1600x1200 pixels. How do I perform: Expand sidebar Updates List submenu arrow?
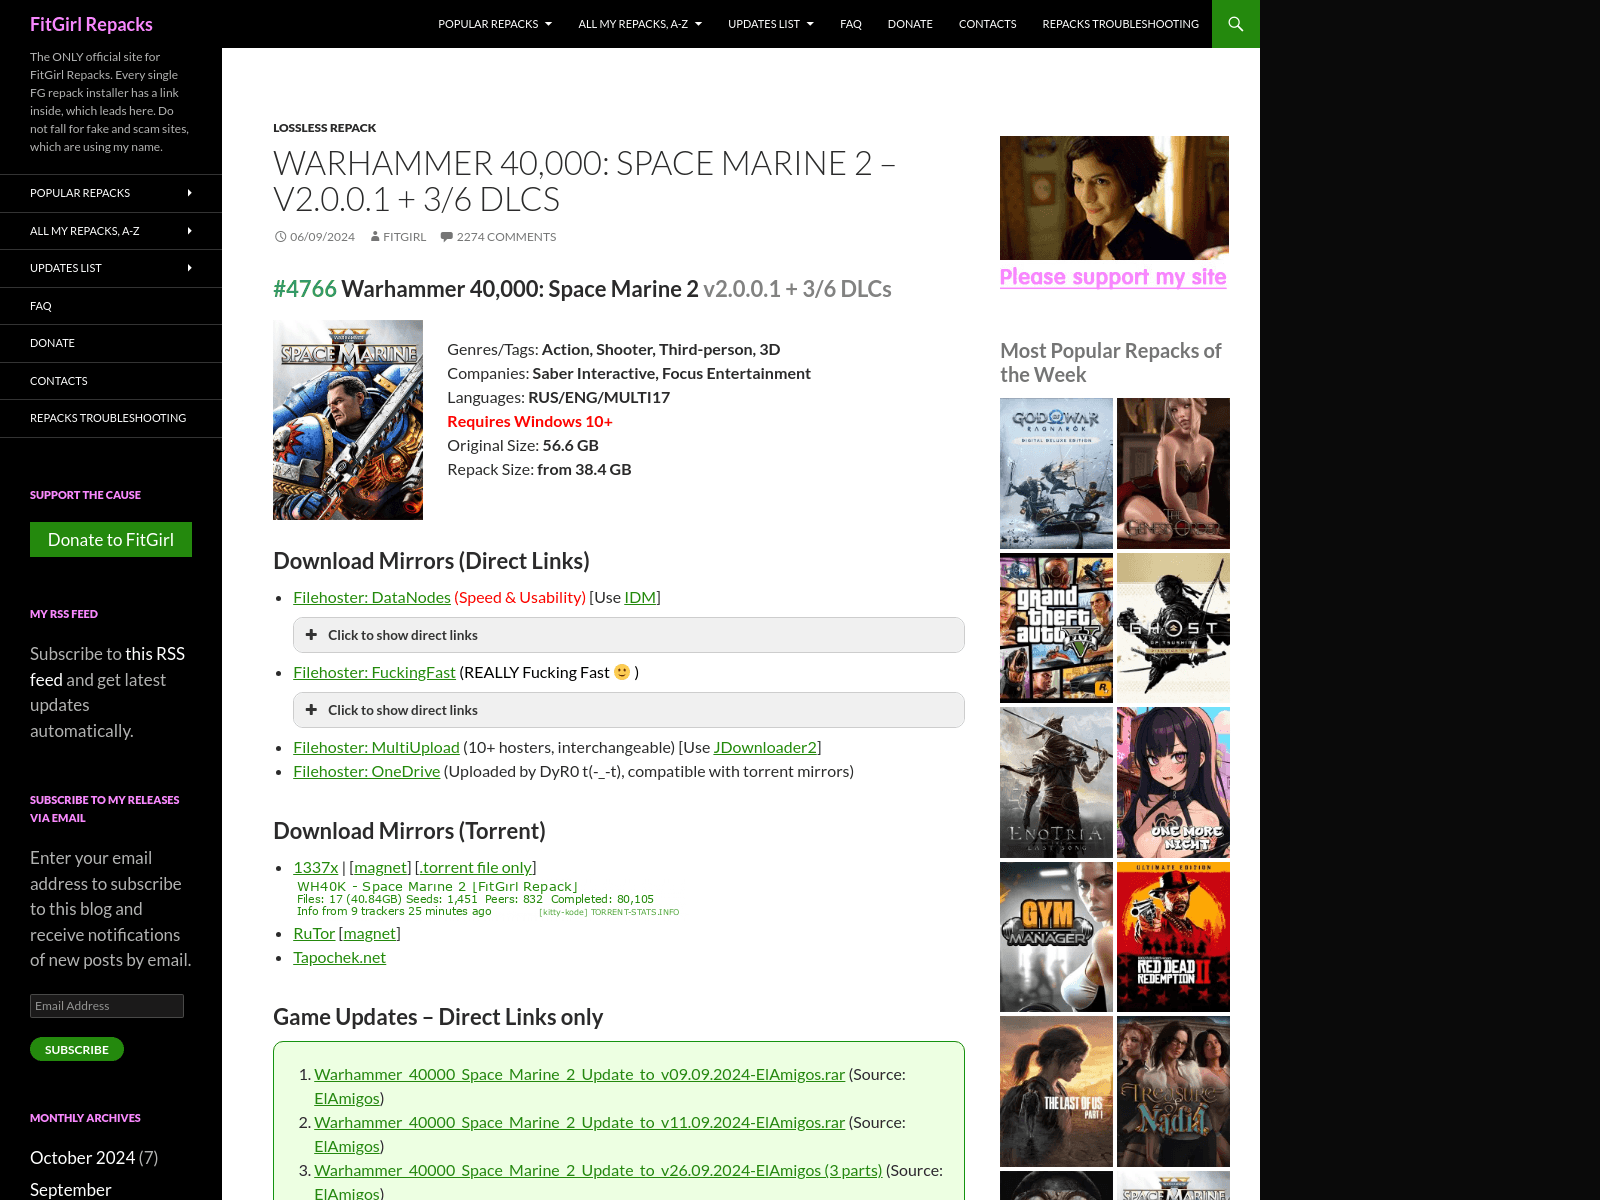tap(189, 268)
